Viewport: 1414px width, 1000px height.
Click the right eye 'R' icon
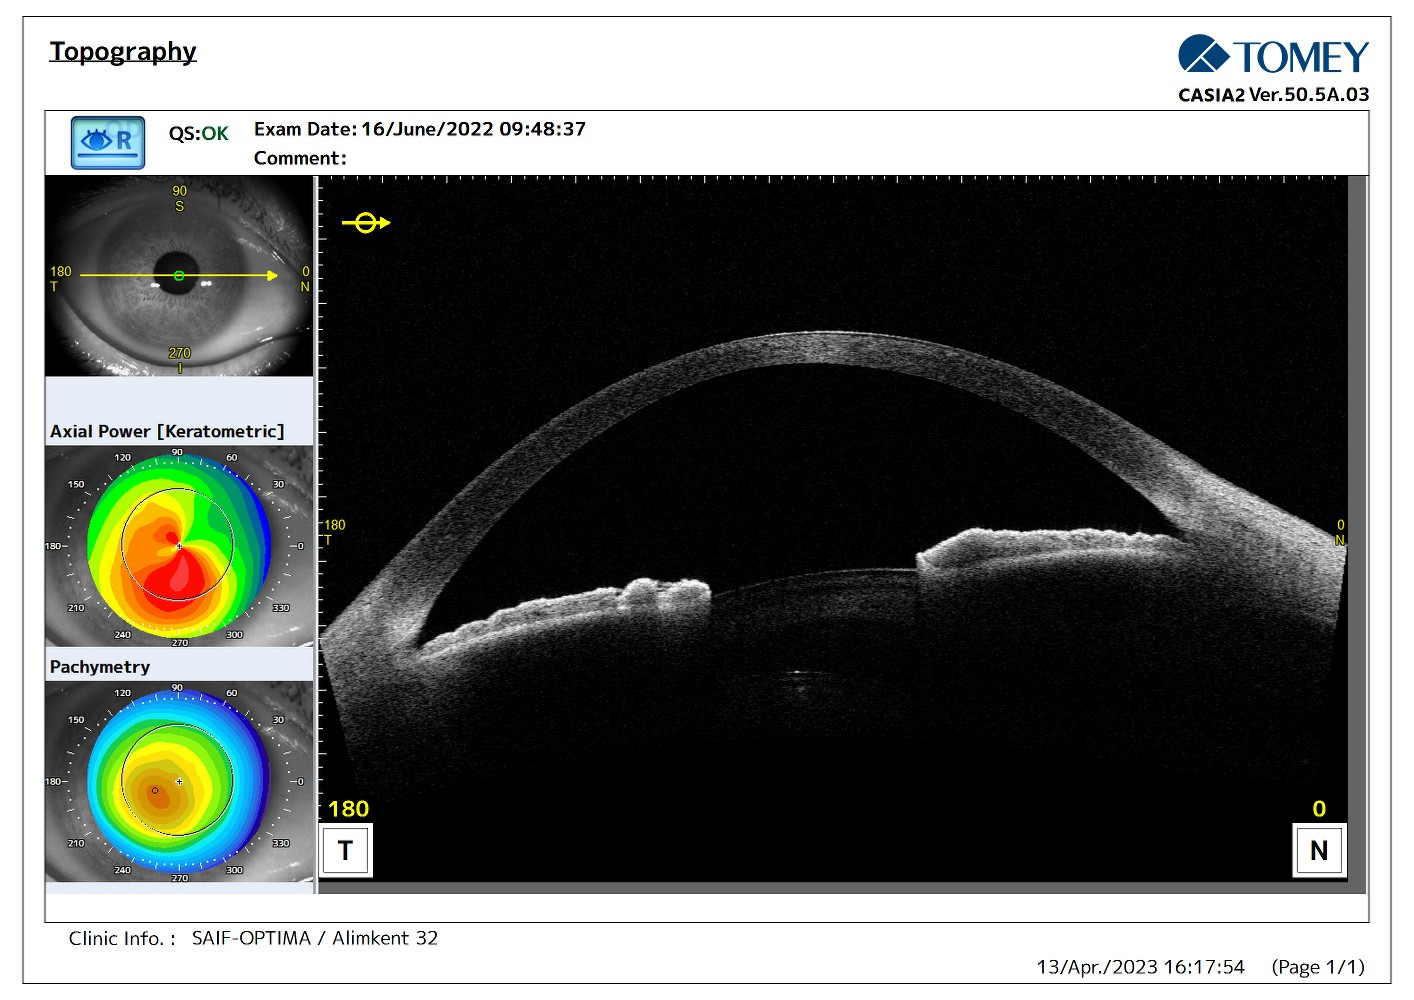[108, 142]
